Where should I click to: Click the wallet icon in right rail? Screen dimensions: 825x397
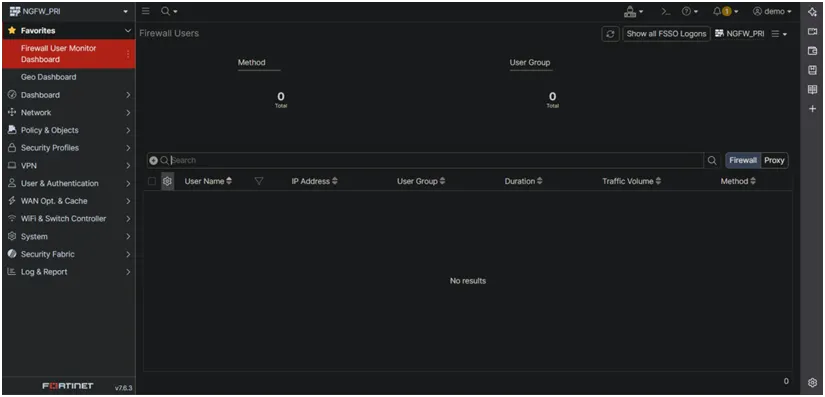tap(812, 51)
